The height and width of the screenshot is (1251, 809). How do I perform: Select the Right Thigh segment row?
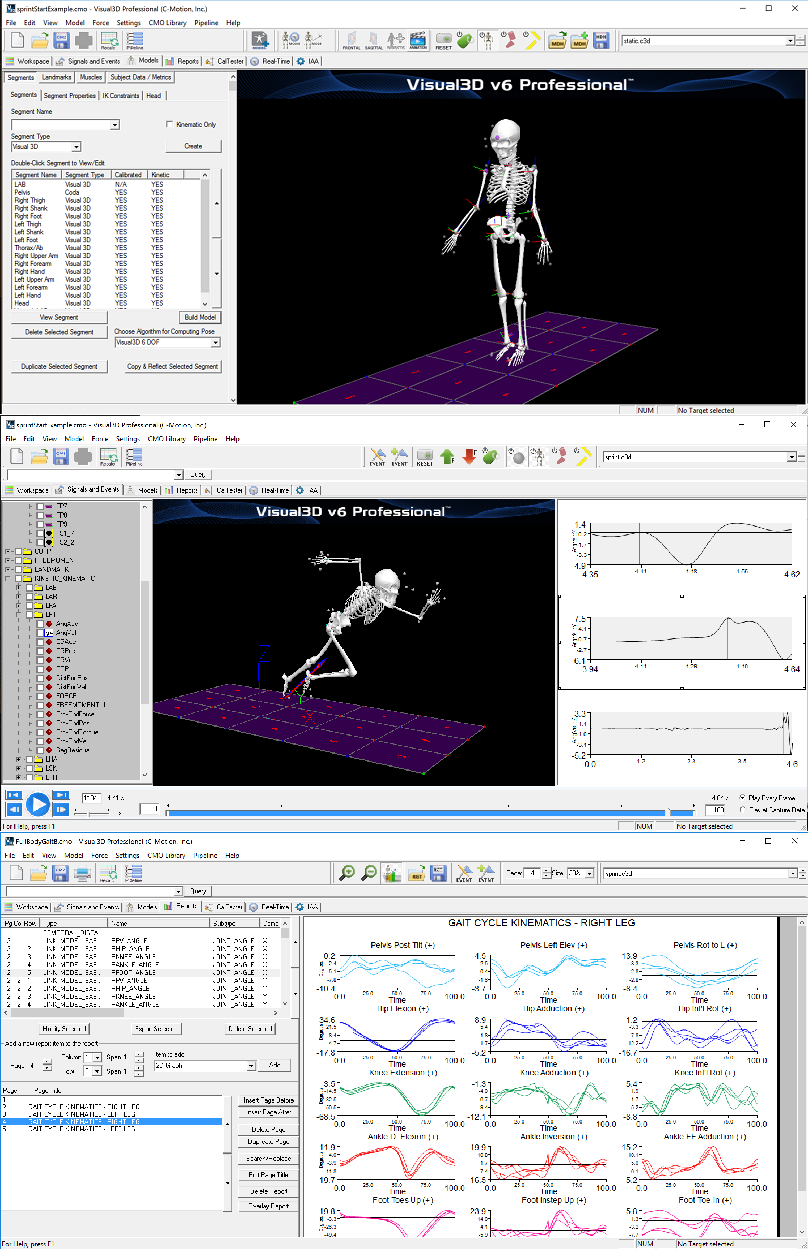(x=104, y=200)
